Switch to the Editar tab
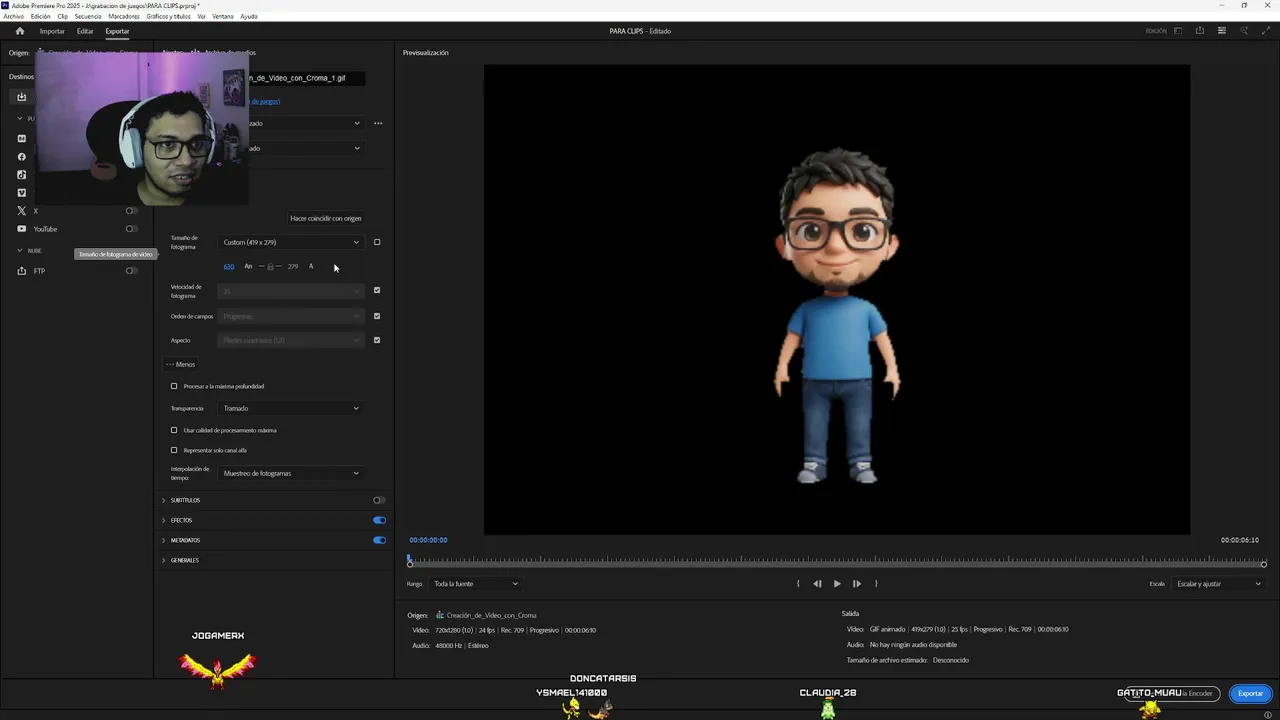The image size is (1280, 720). 85,31
